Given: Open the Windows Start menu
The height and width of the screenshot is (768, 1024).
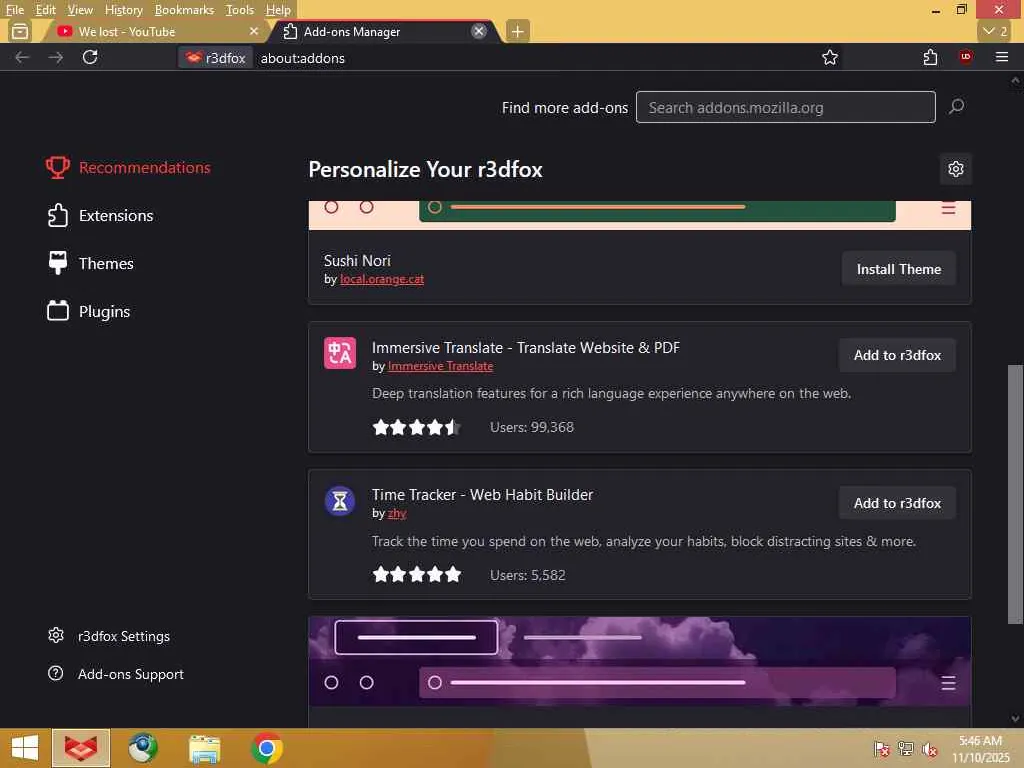Looking at the screenshot, I should (x=25, y=748).
